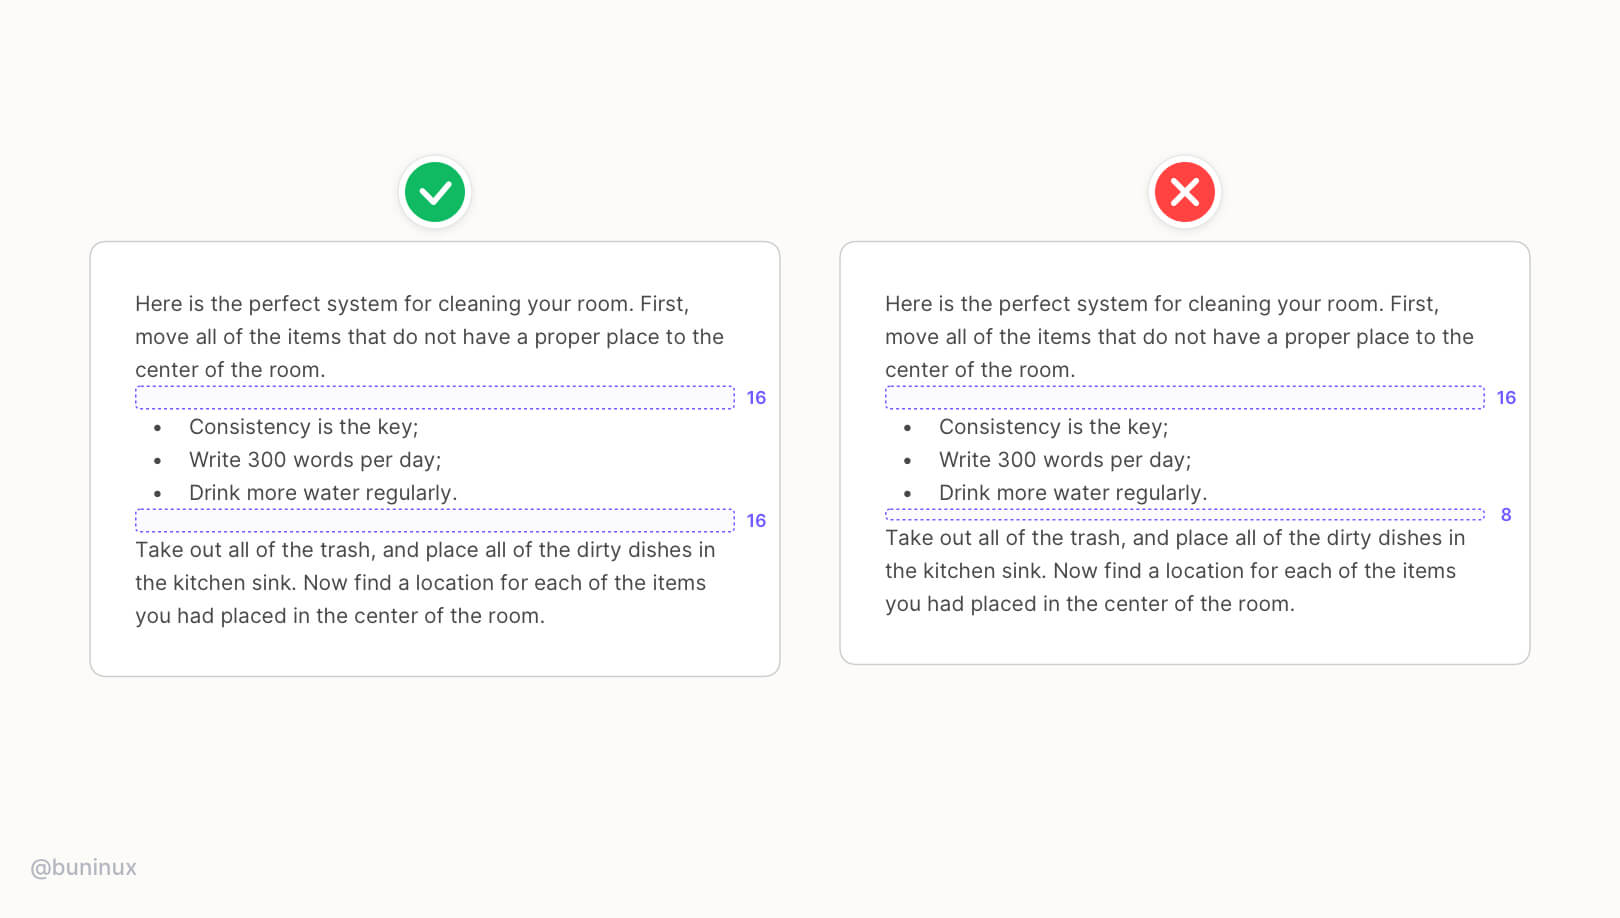Select the thin dashed spacer in right card

point(1185,515)
